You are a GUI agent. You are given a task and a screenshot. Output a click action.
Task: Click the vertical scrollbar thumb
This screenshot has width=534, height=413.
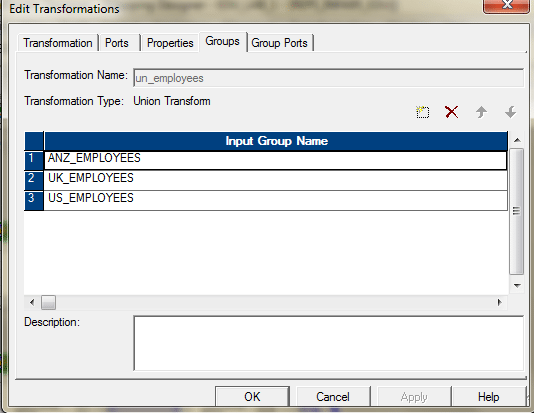click(x=516, y=211)
